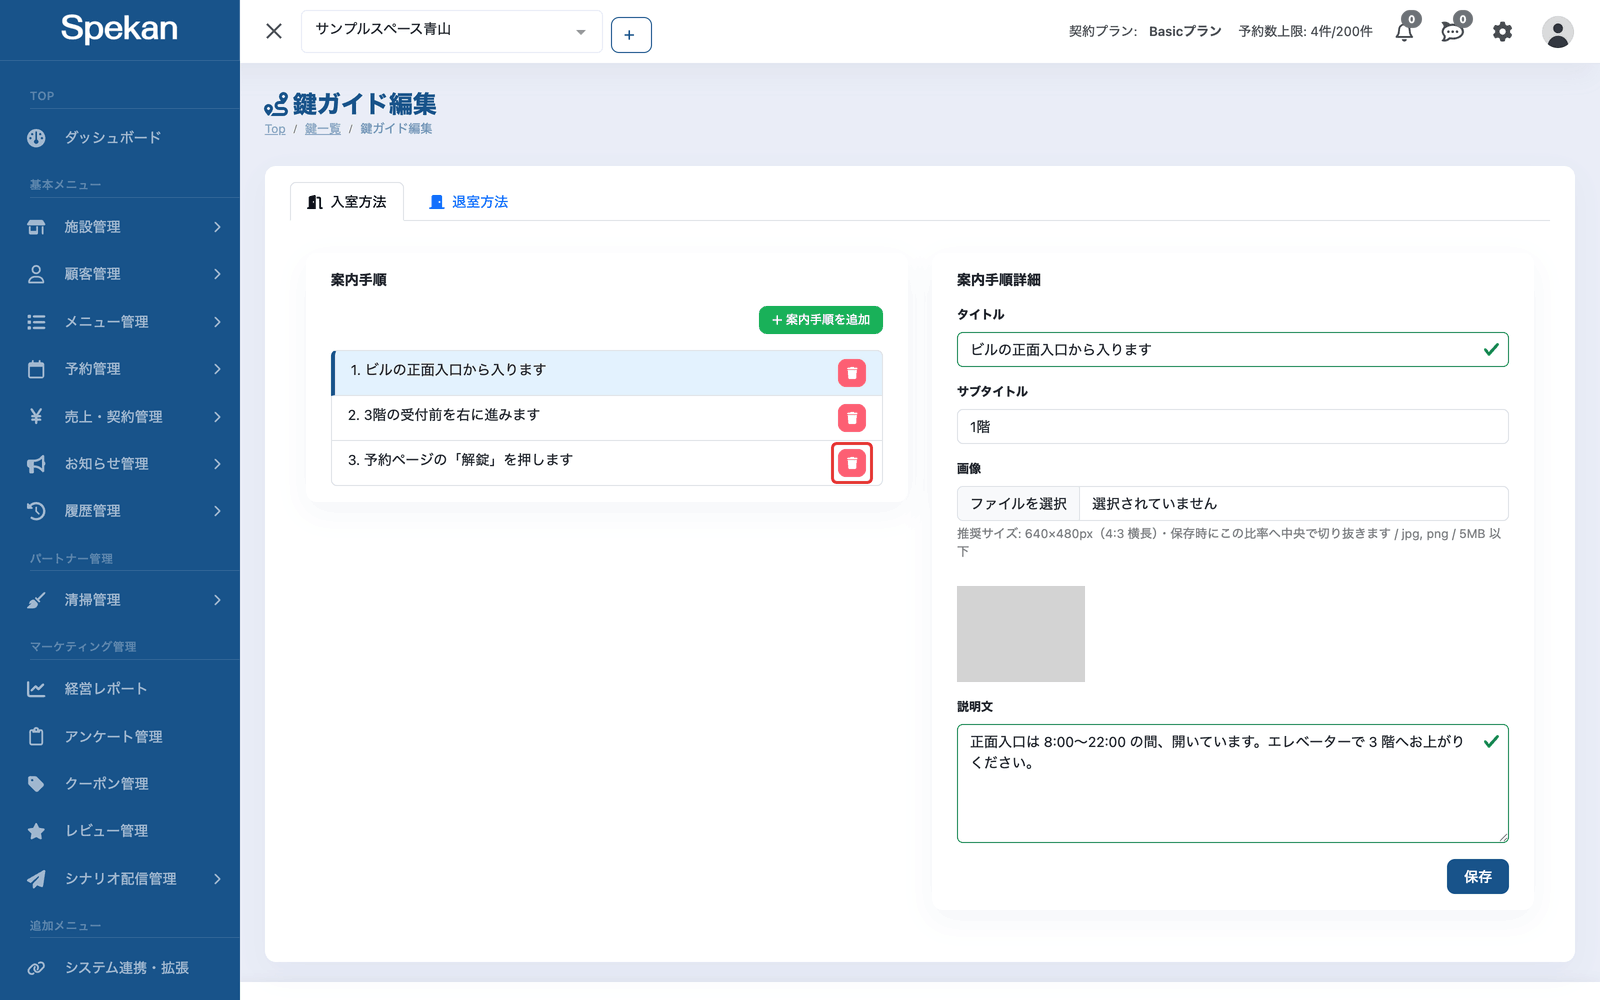
Task: Click the gray image preview thumbnail
Action: pyautogui.click(x=1021, y=634)
